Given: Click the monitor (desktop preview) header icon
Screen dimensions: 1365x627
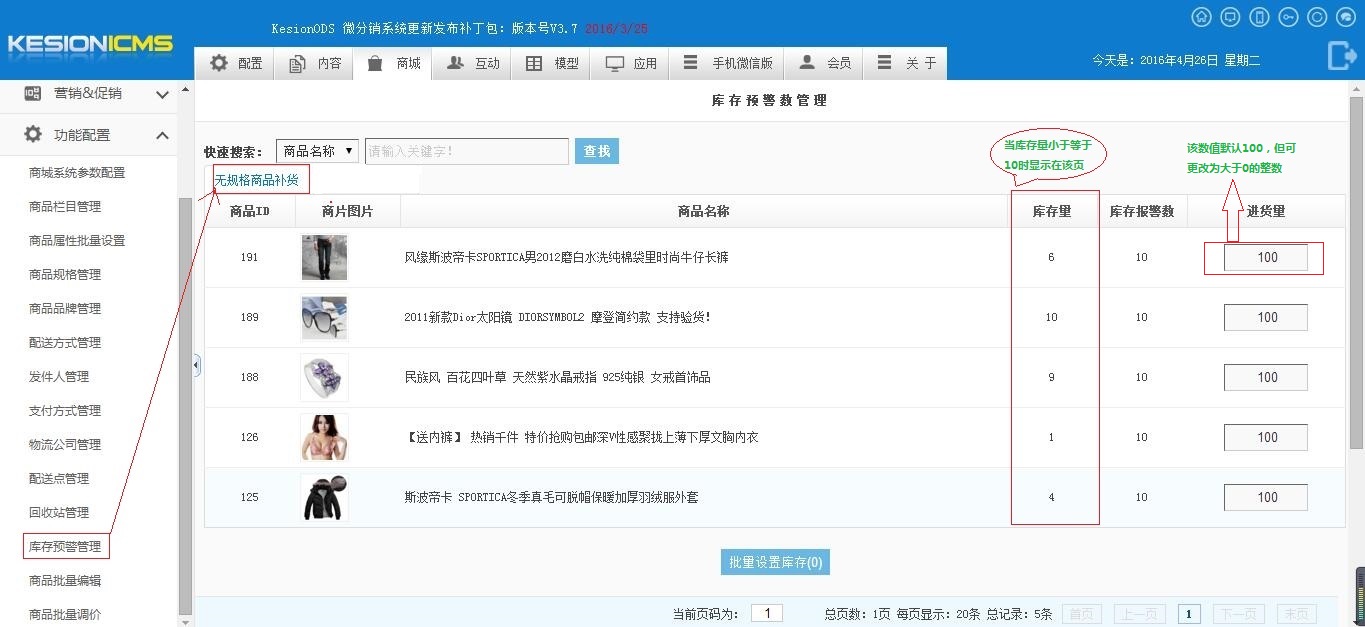Looking at the screenshot, I should coord(1230,17).
